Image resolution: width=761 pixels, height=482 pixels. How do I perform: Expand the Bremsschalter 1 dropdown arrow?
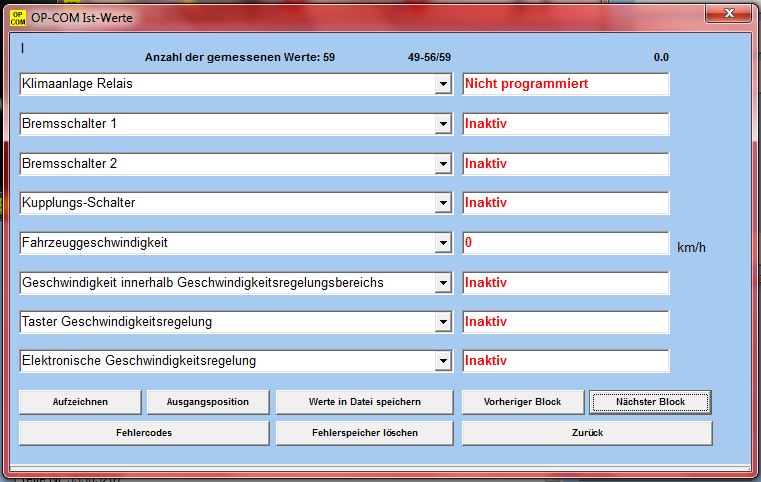pyautogui.click(x=443, y=124)
